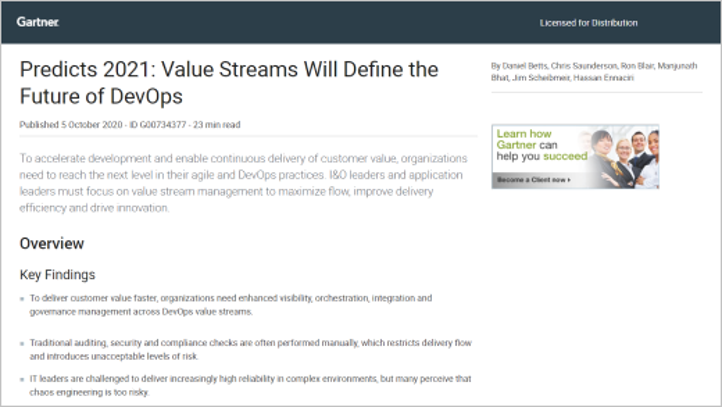The width and height of the screenshot is (722, 407).
Task: Click the business people photo in ad
Action: [623, 157]
